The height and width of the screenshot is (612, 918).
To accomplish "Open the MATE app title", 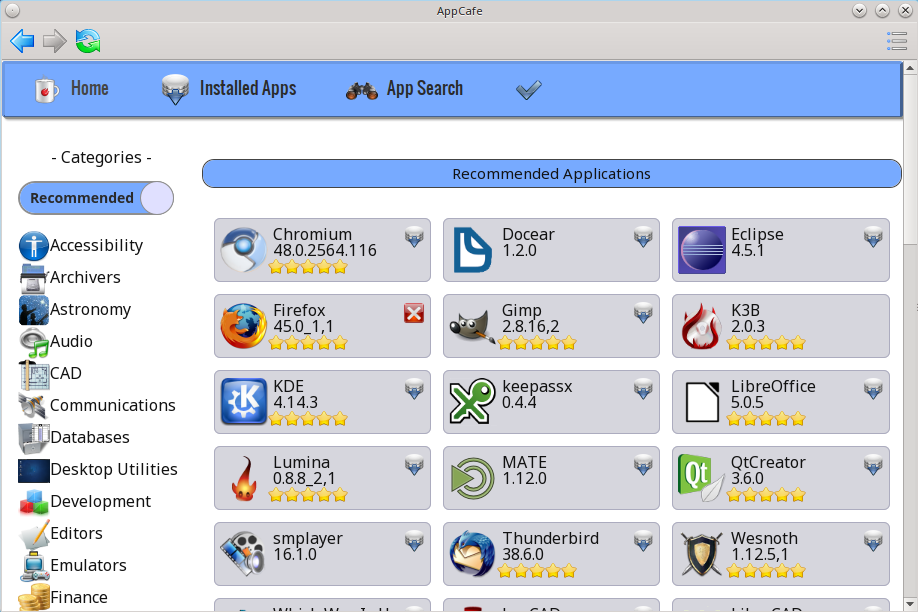I will click(x=525, y=463).
